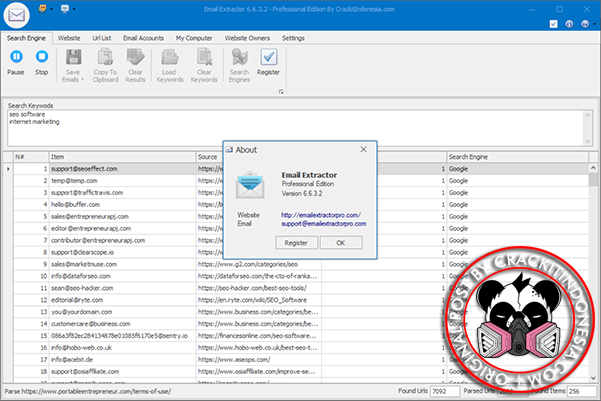Click the application mail logo button

coord(16,15)
